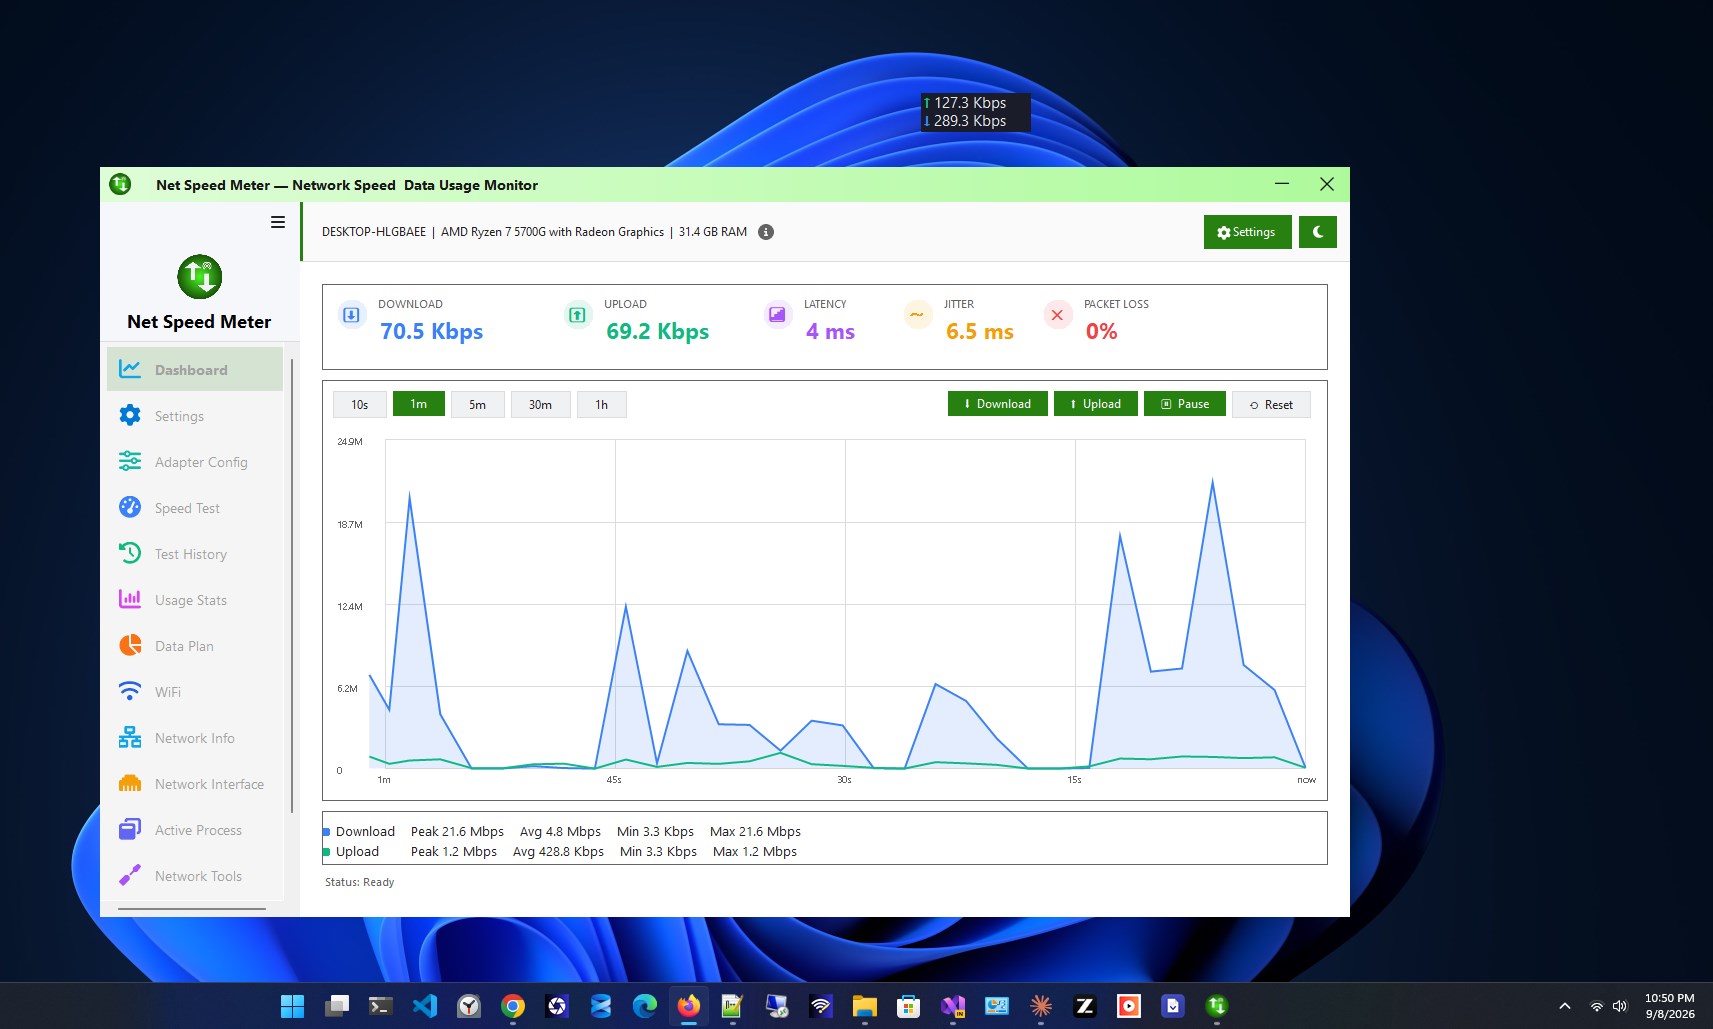Toggle the Download series on the chart
The width and height of the screenshot is (1713, 1029).
coord(998,404)
